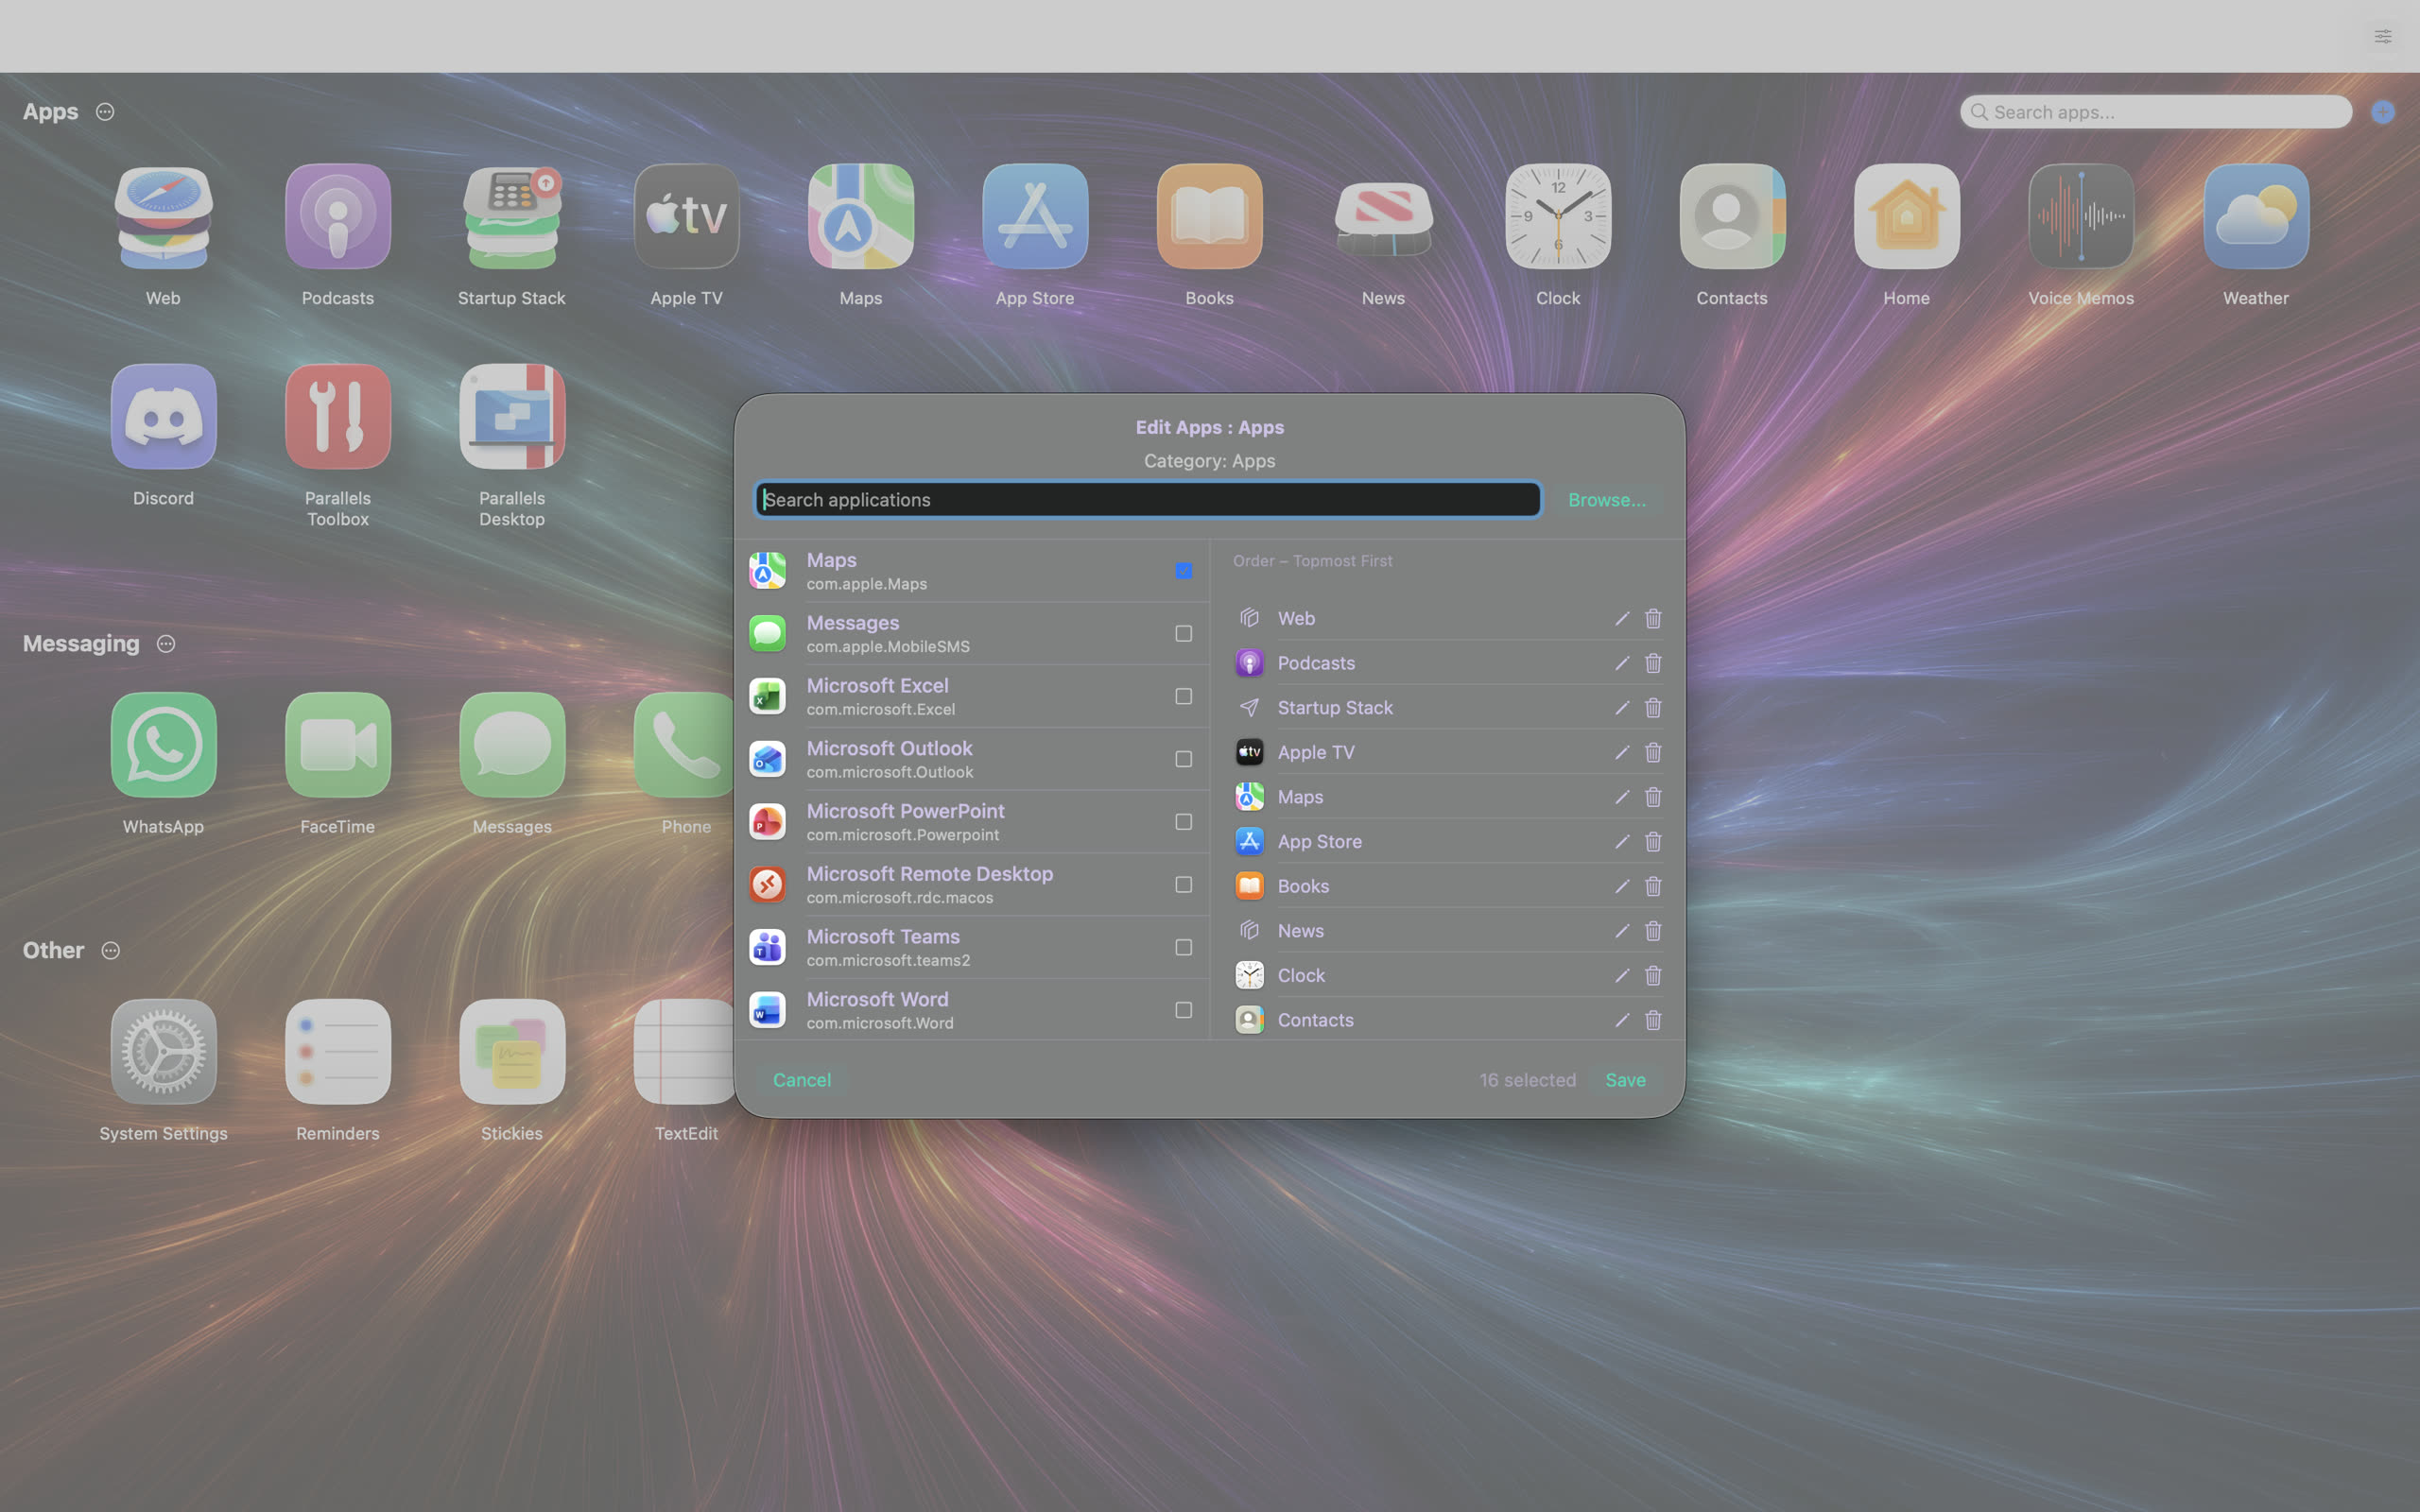Click the blue add button top right

click(x=2383, y=112)
